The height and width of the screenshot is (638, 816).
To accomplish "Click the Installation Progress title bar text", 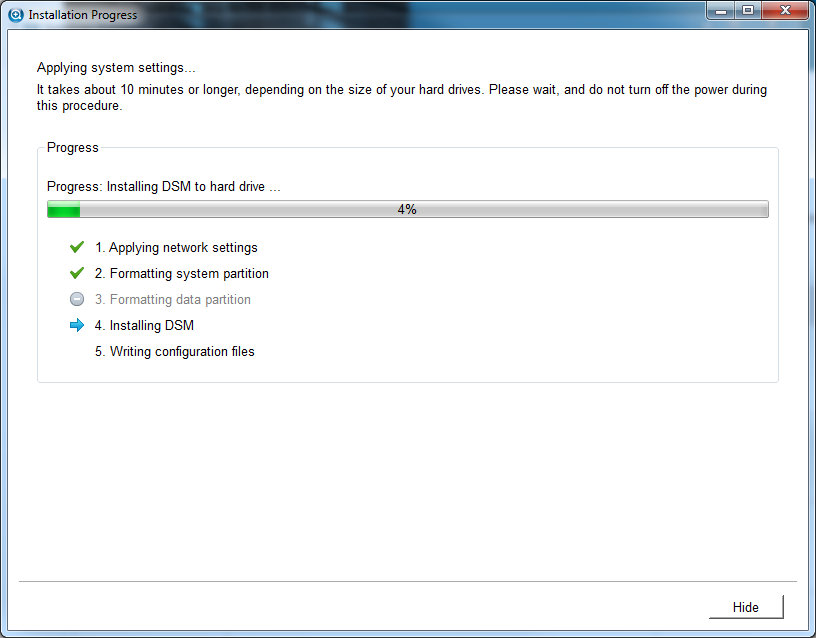I will coord(83,15).
